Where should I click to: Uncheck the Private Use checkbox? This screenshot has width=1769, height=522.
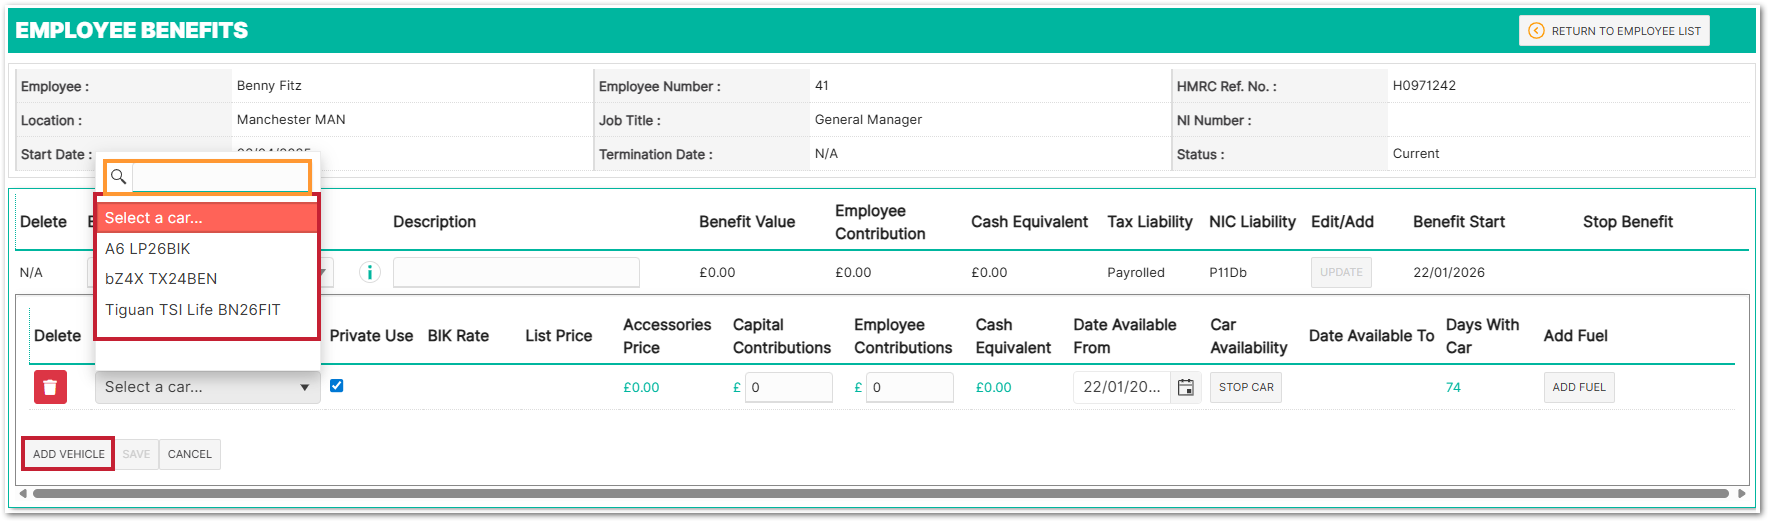tap(337, 386)
